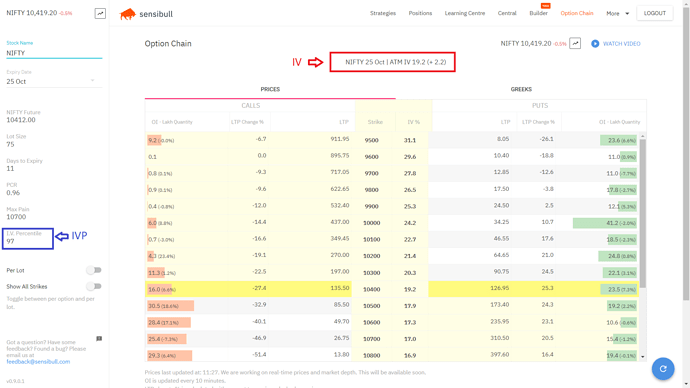The width and height of the screenshot is (690, 388).
Task: Open the Central page
Action: (x=507, y=13)
